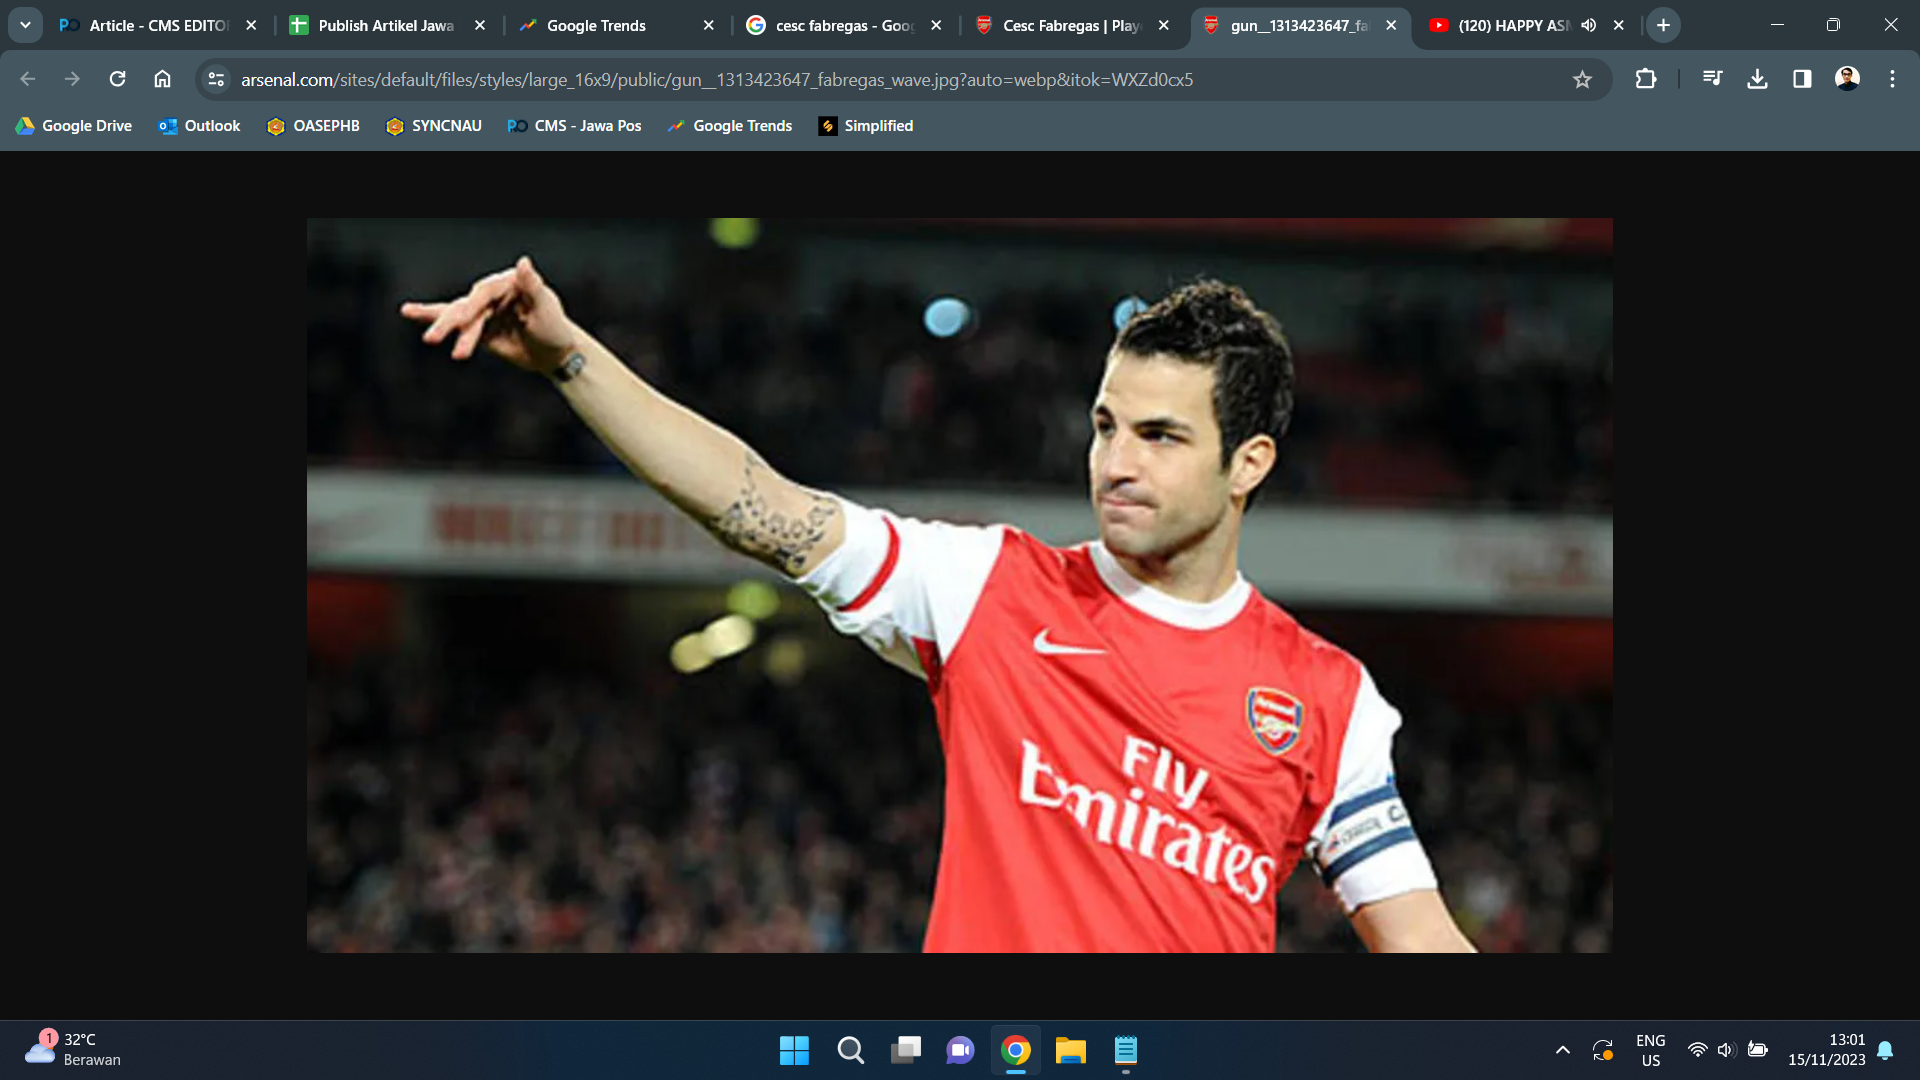This screenshot has height=1080, width=1920.
Task: Open clock and date 15/11/2023
Action: coord(1827,1050)
